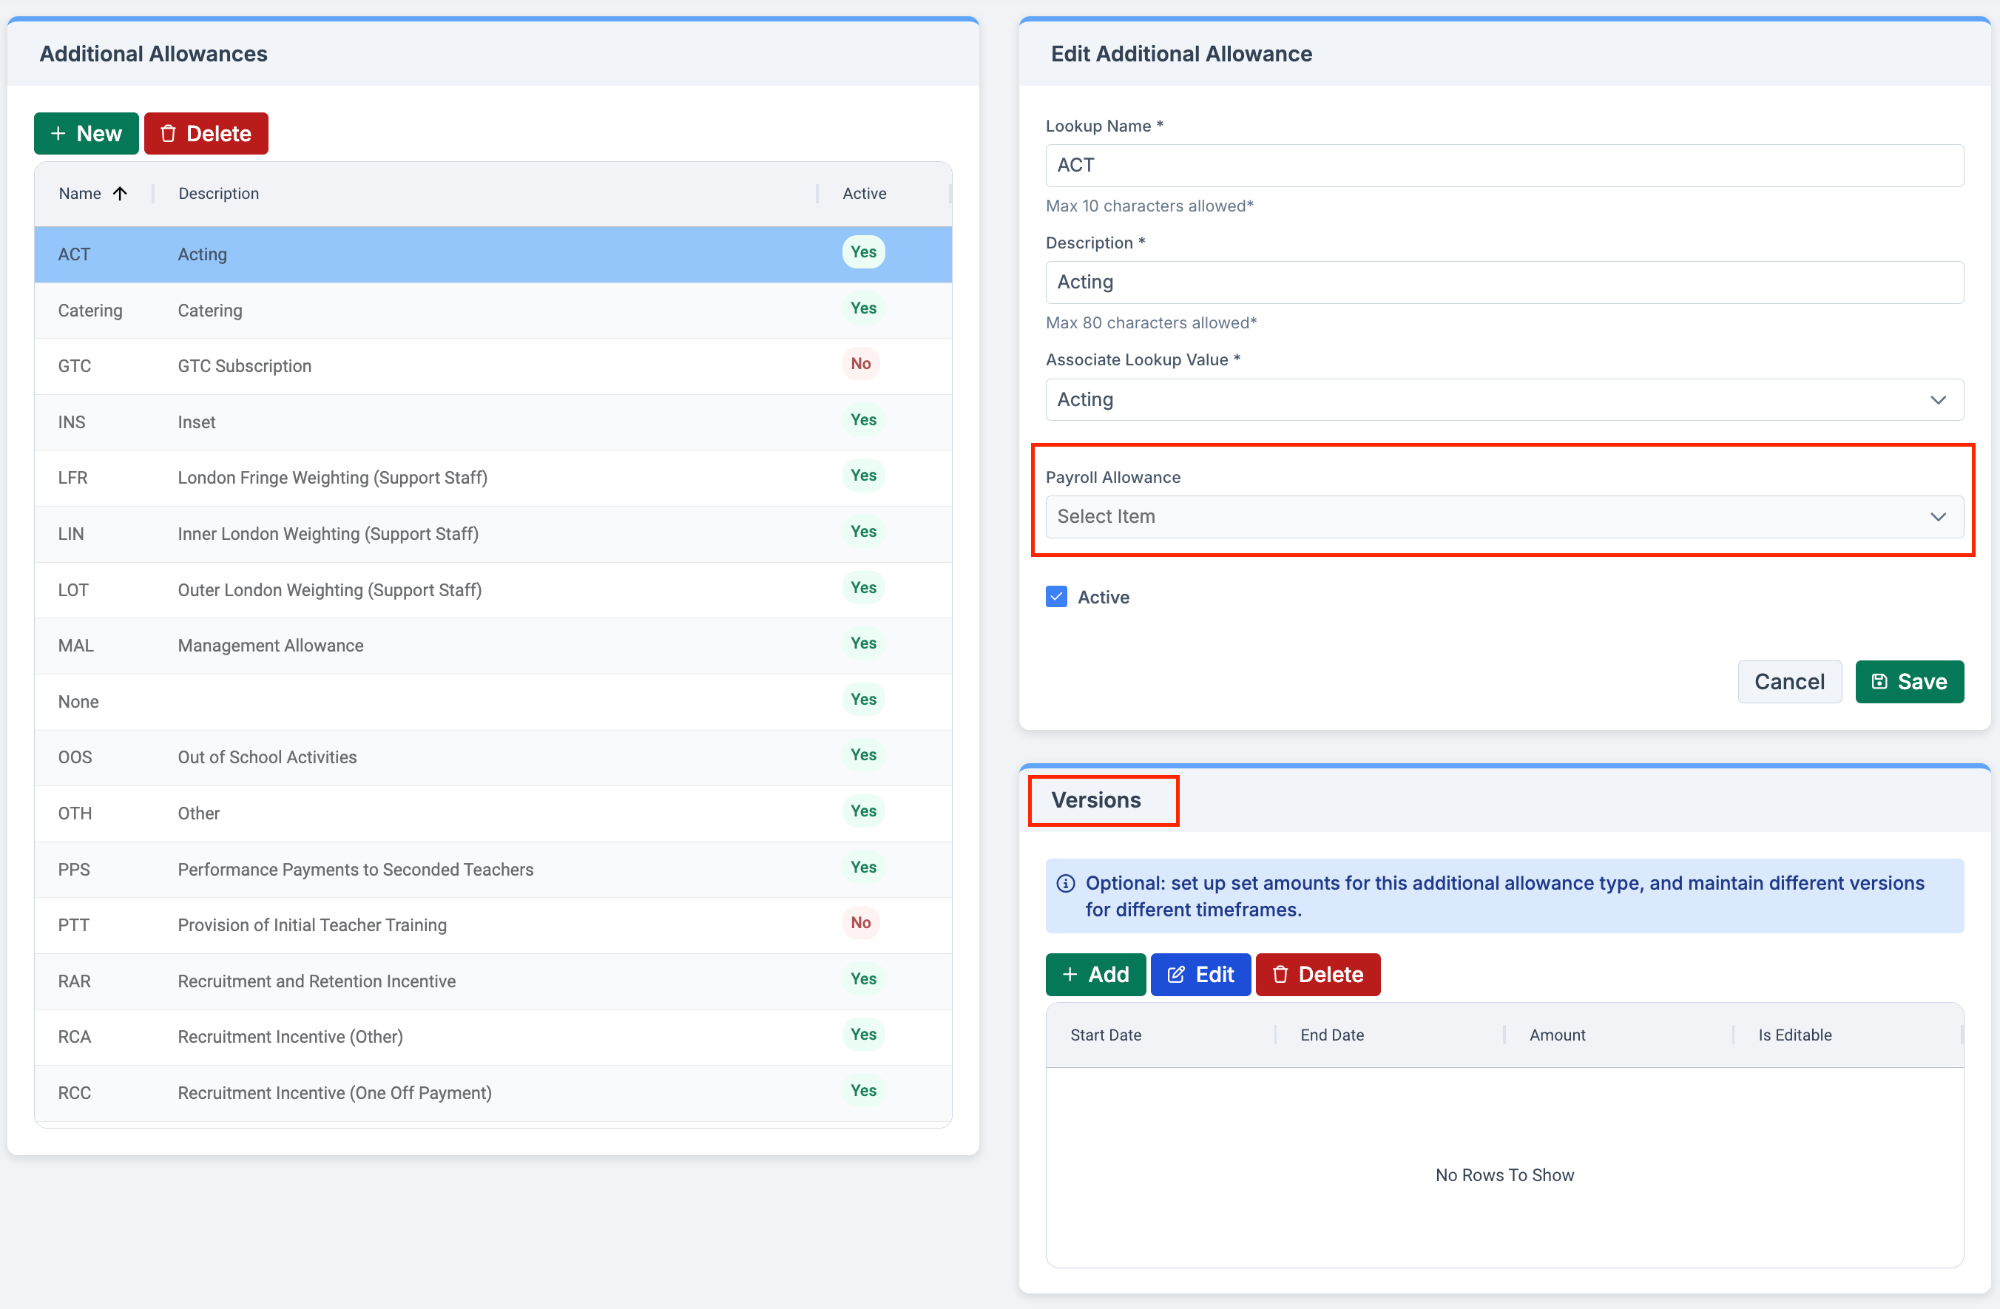The height and width of the screenshot is (1309, 2000).
Task: Click into the Lookup Name field
Action: pyautogui.click(x=1504, y=166)
